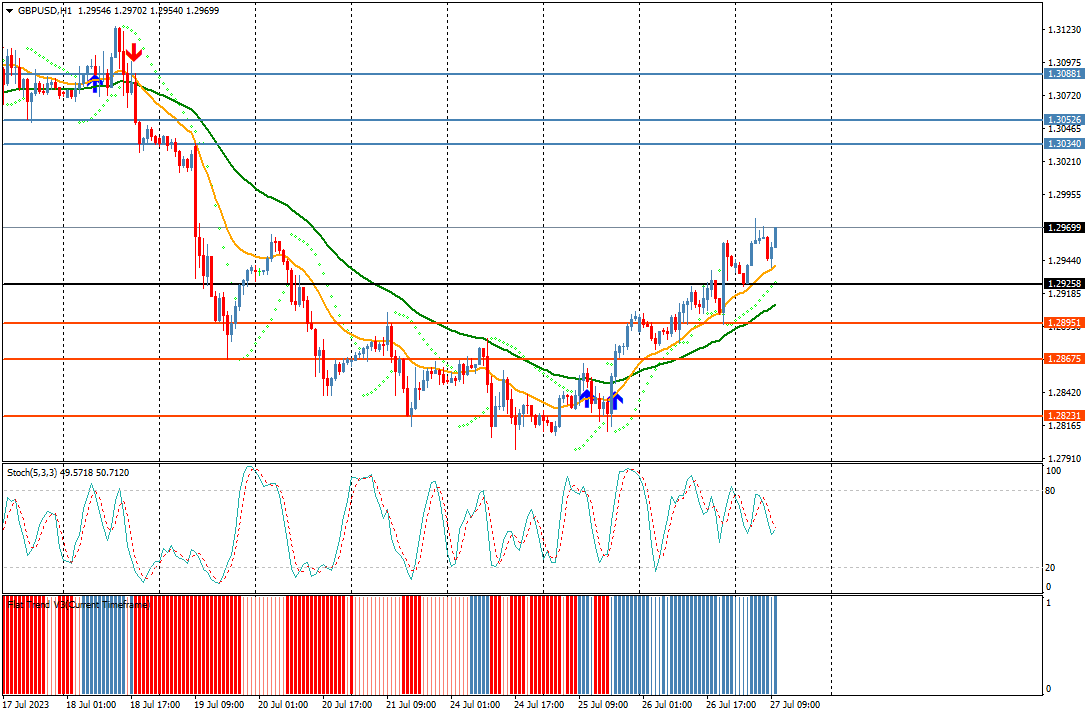Select the 1.30526 blue price level label
This screenshot has width=1088, height=716.
coord(1064,119)
